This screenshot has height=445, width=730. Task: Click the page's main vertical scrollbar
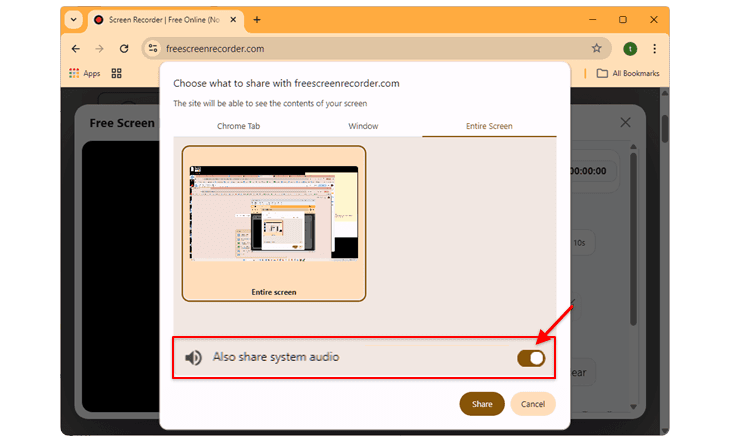click(665, 126)
